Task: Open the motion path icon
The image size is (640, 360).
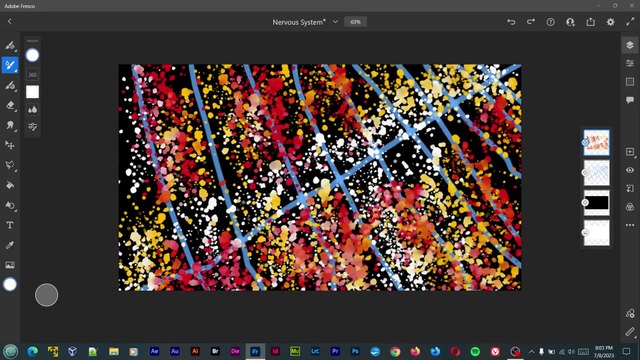Action: 630,313
